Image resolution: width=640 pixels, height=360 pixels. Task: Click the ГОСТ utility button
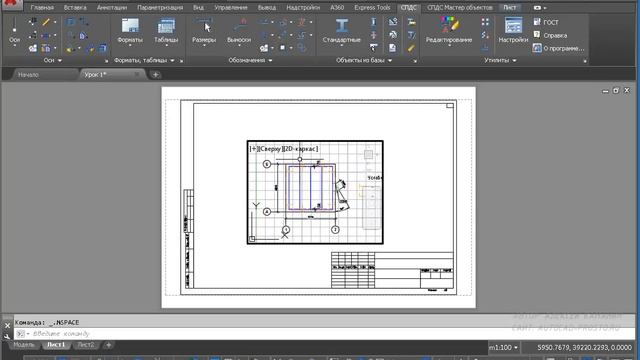[546, 22]
